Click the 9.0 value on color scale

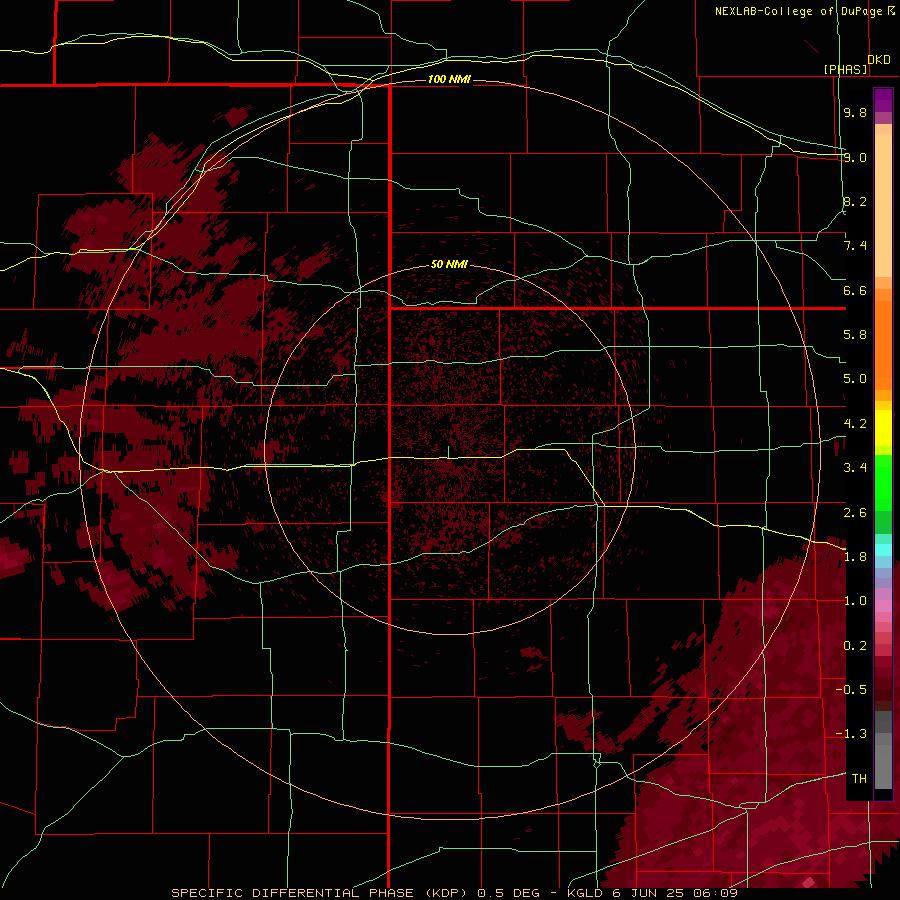click(x=855, y=157)
